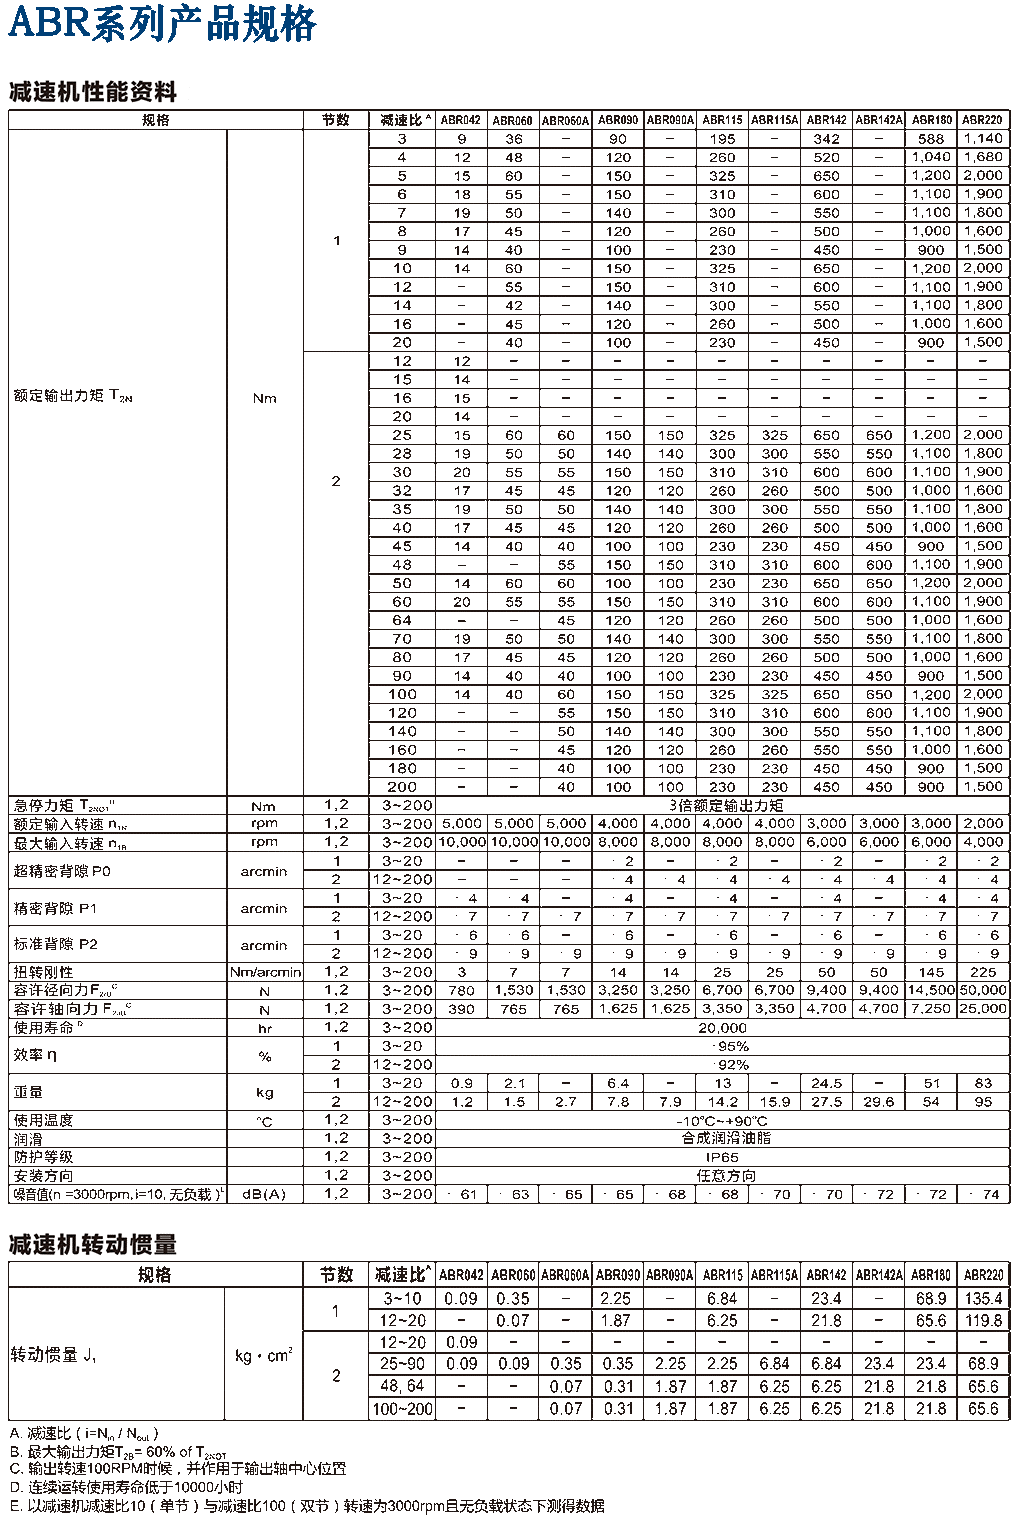Image resolution: width=1015 pixels, height=1528 pixels.
Task: Select the 20,000 service life value
Action: pyautogui.click(x=722, y=1028)
